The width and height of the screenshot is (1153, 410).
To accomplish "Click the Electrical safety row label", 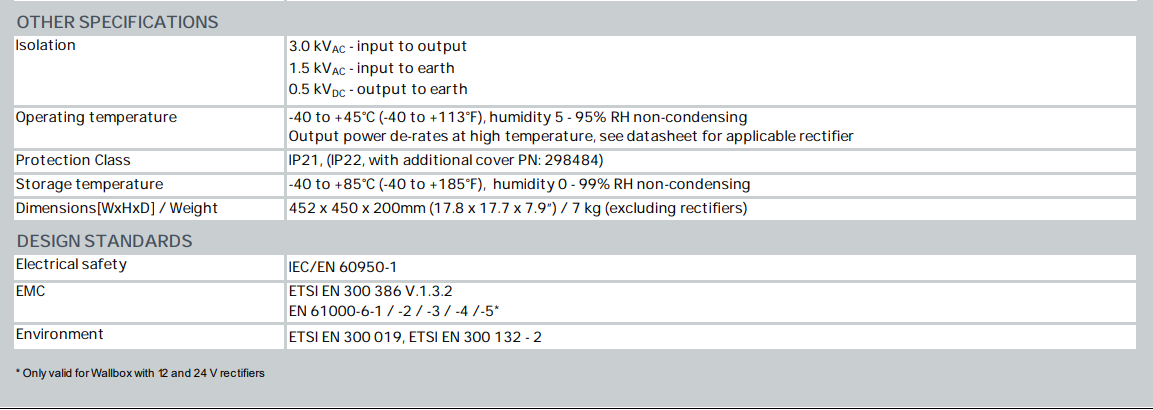I will (x=71, y=265).
